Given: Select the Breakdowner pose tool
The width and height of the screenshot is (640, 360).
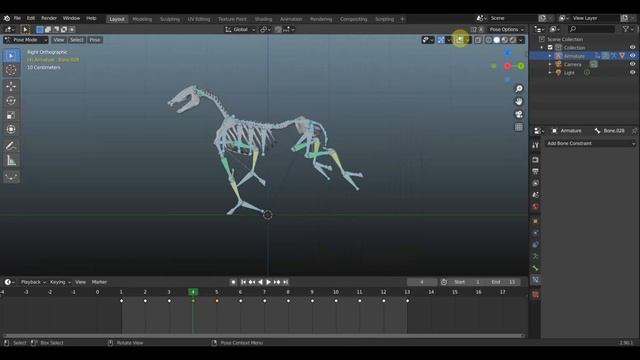Looking at the screenshot, I should point(11,177).
